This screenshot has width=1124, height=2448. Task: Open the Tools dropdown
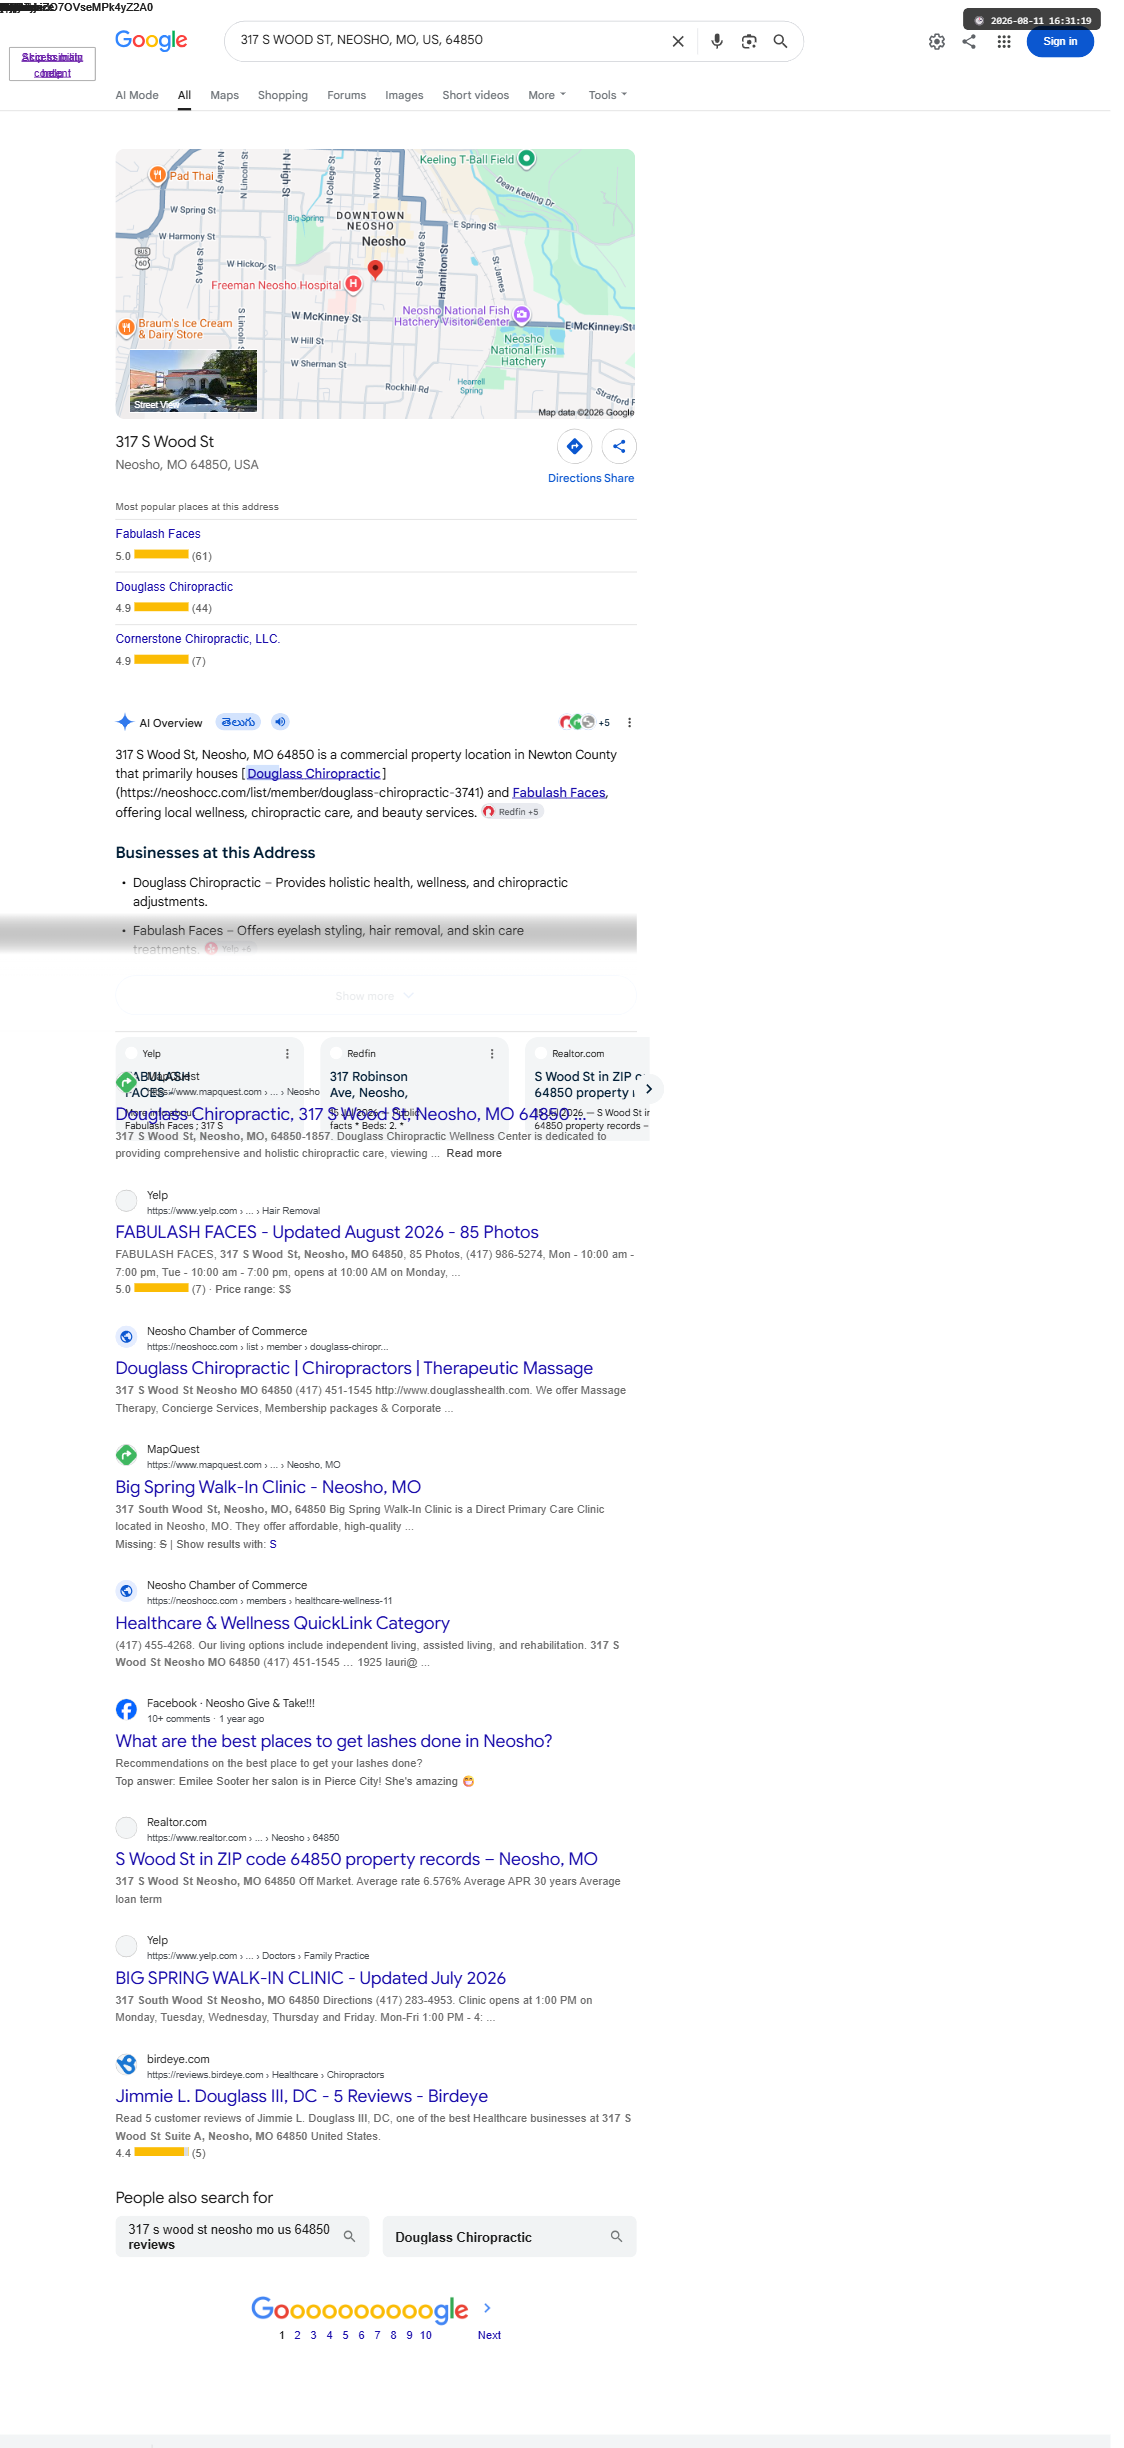coord(608,95)
